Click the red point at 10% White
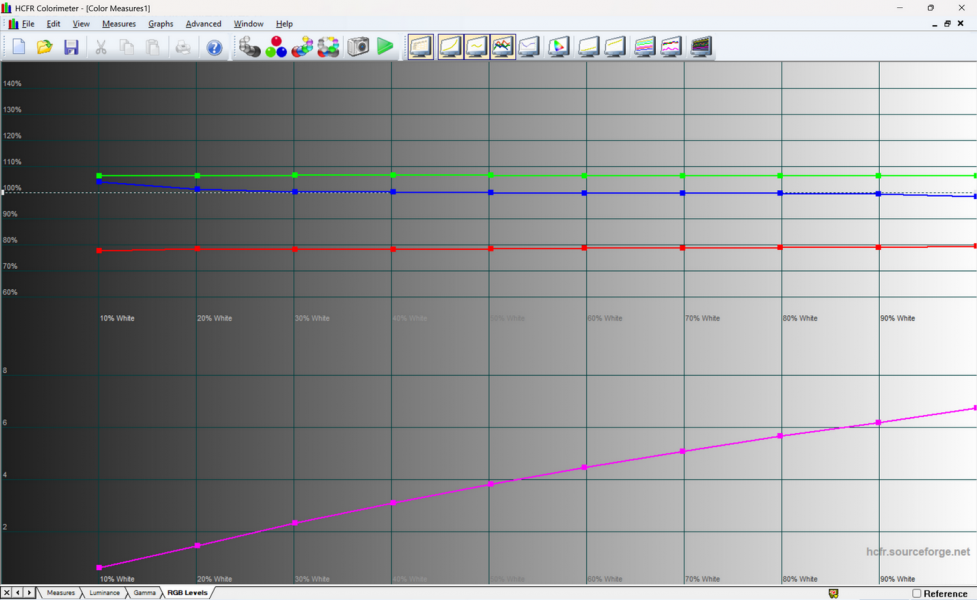 click(99, 250)
